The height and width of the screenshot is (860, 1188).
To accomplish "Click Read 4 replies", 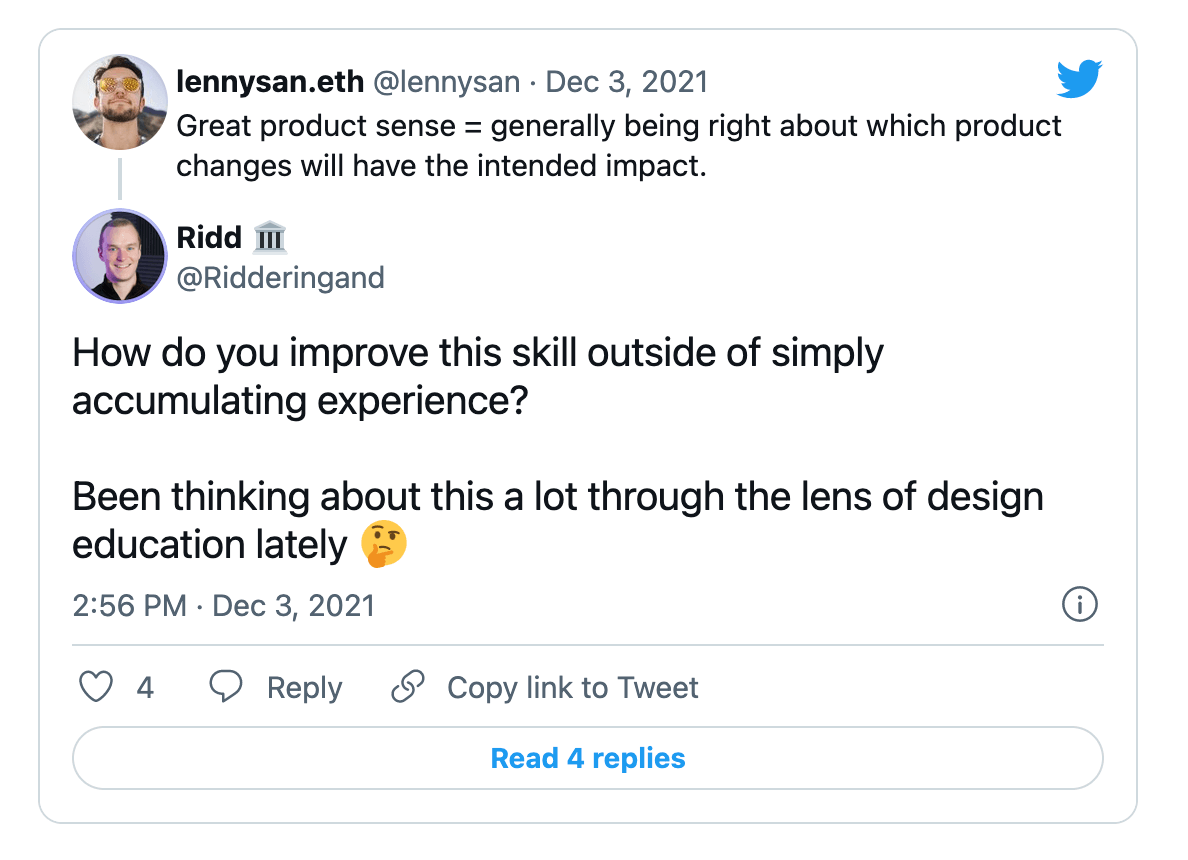I will click(586, 758).
